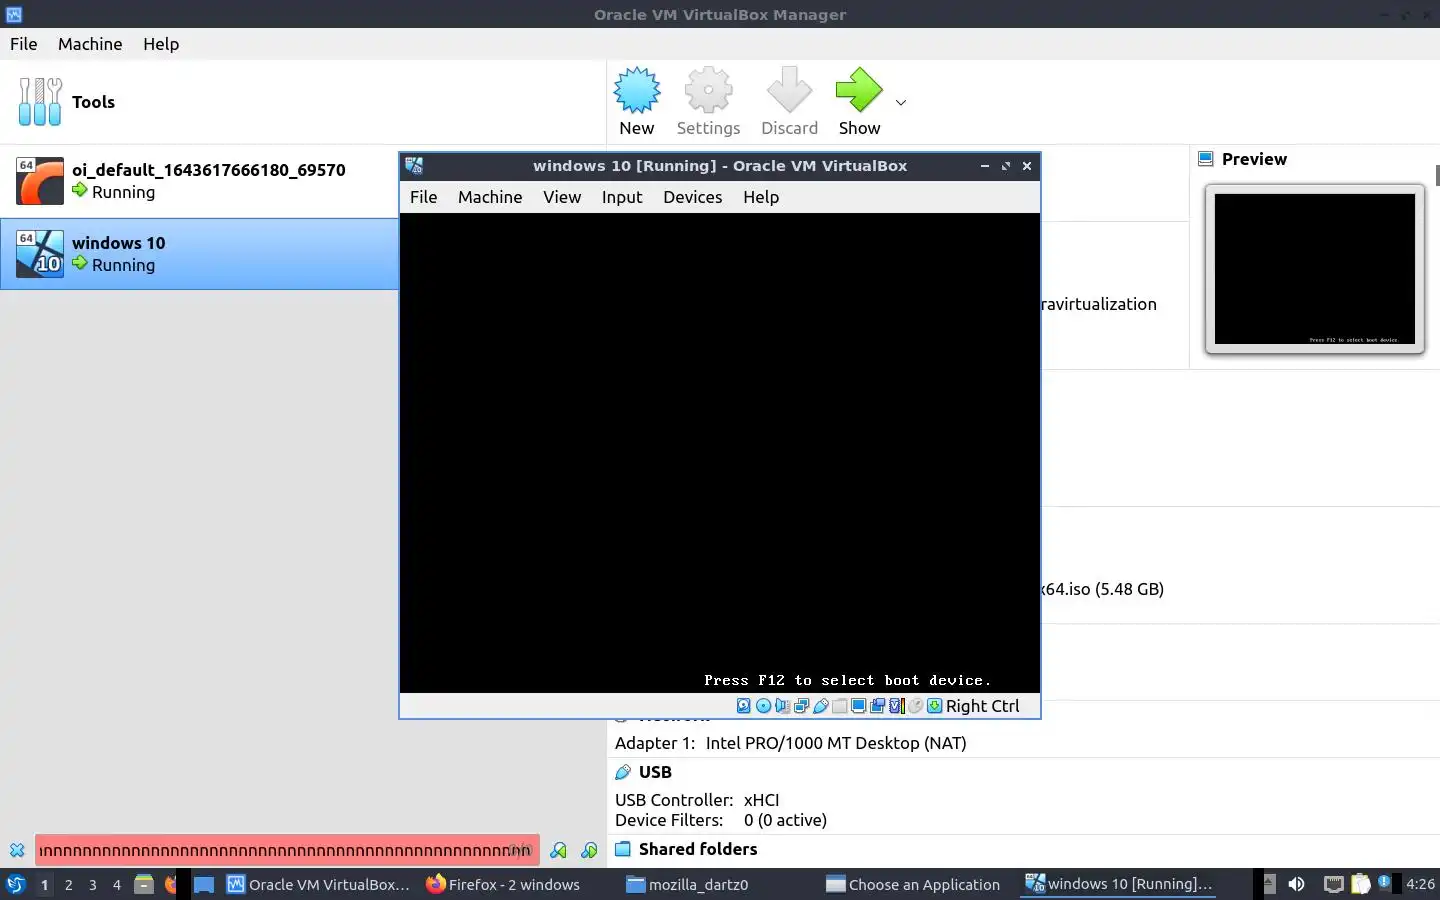Click the 64.iso (5.48 GB) storage text
The width and height of the screenshot is (1440, 900).
click(x=1103, y=589)
